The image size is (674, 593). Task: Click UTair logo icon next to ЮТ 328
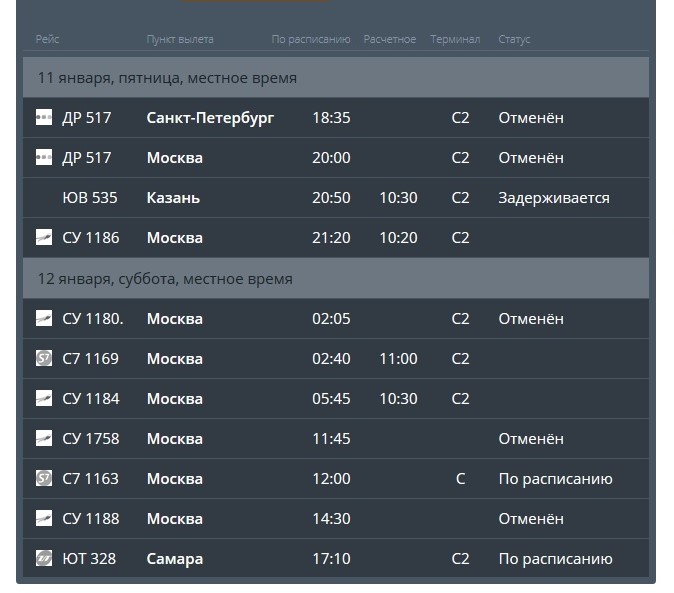[44, 558]
